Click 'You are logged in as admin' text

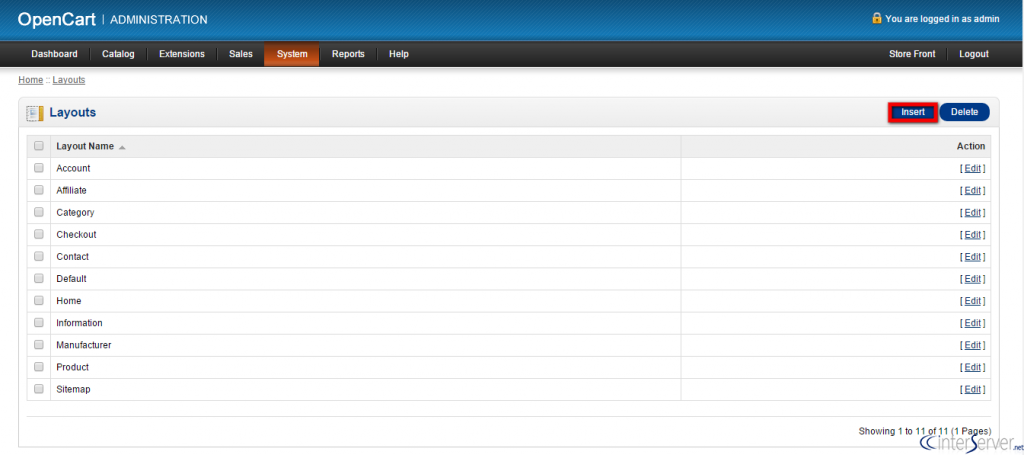pyautogui.click(x=942, y=19)
